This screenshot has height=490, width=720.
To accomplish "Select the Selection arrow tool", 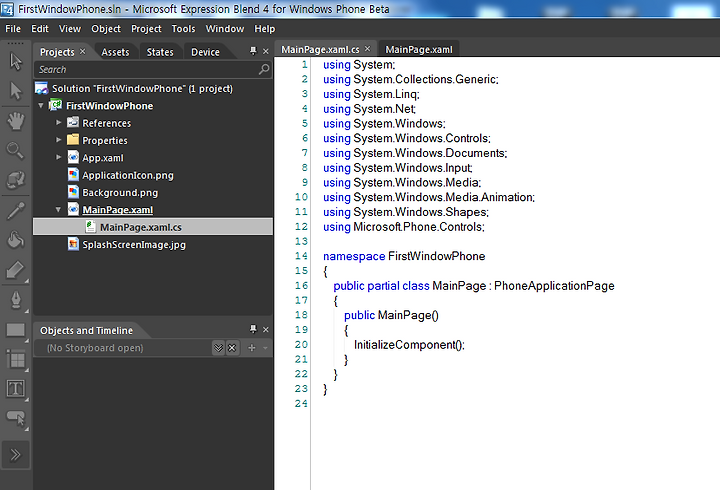I will coord(16,61).
